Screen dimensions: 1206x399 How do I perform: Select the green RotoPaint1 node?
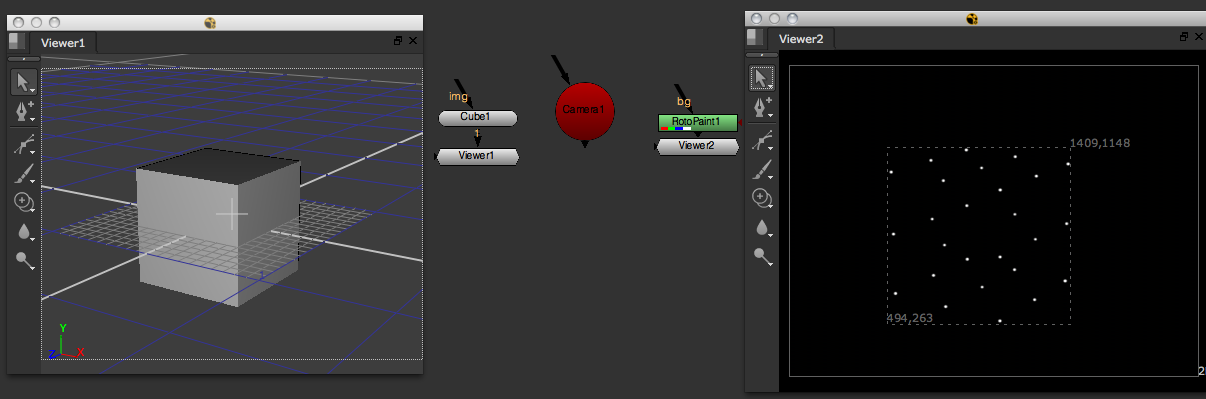tap(697, 122)
